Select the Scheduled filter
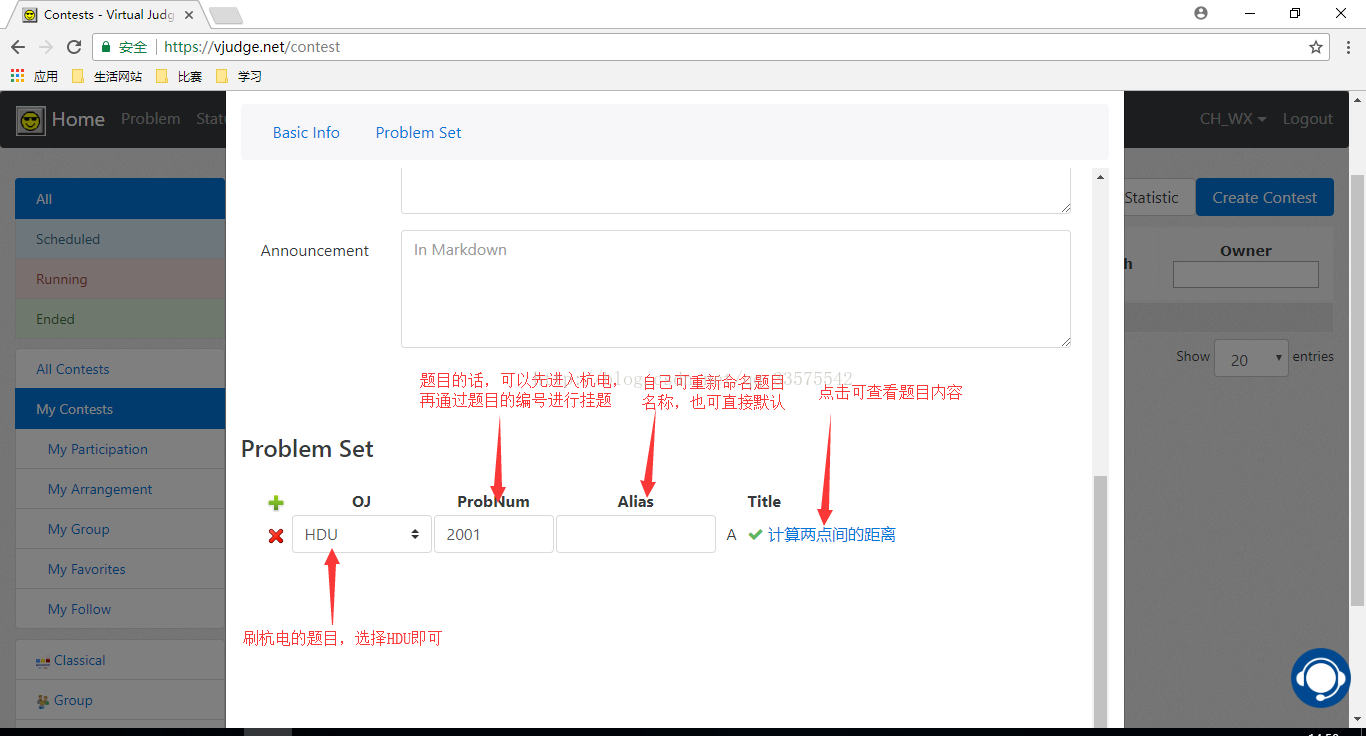1366x736 pixels. coord(120,239)
